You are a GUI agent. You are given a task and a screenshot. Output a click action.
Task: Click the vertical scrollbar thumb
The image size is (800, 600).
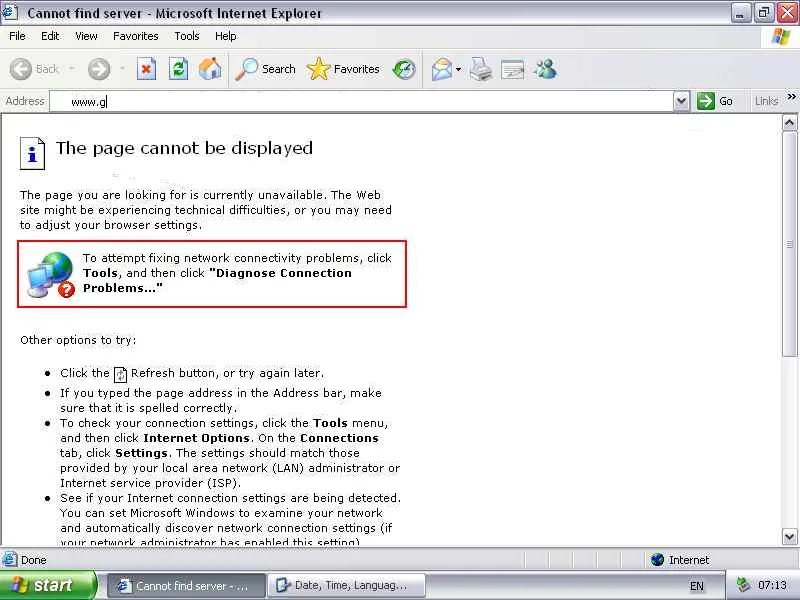(789, 244)
